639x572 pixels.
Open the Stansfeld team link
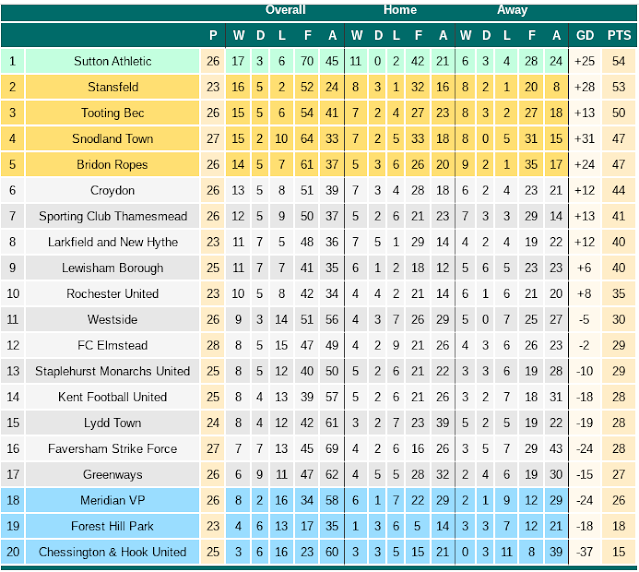pos(113,87)
